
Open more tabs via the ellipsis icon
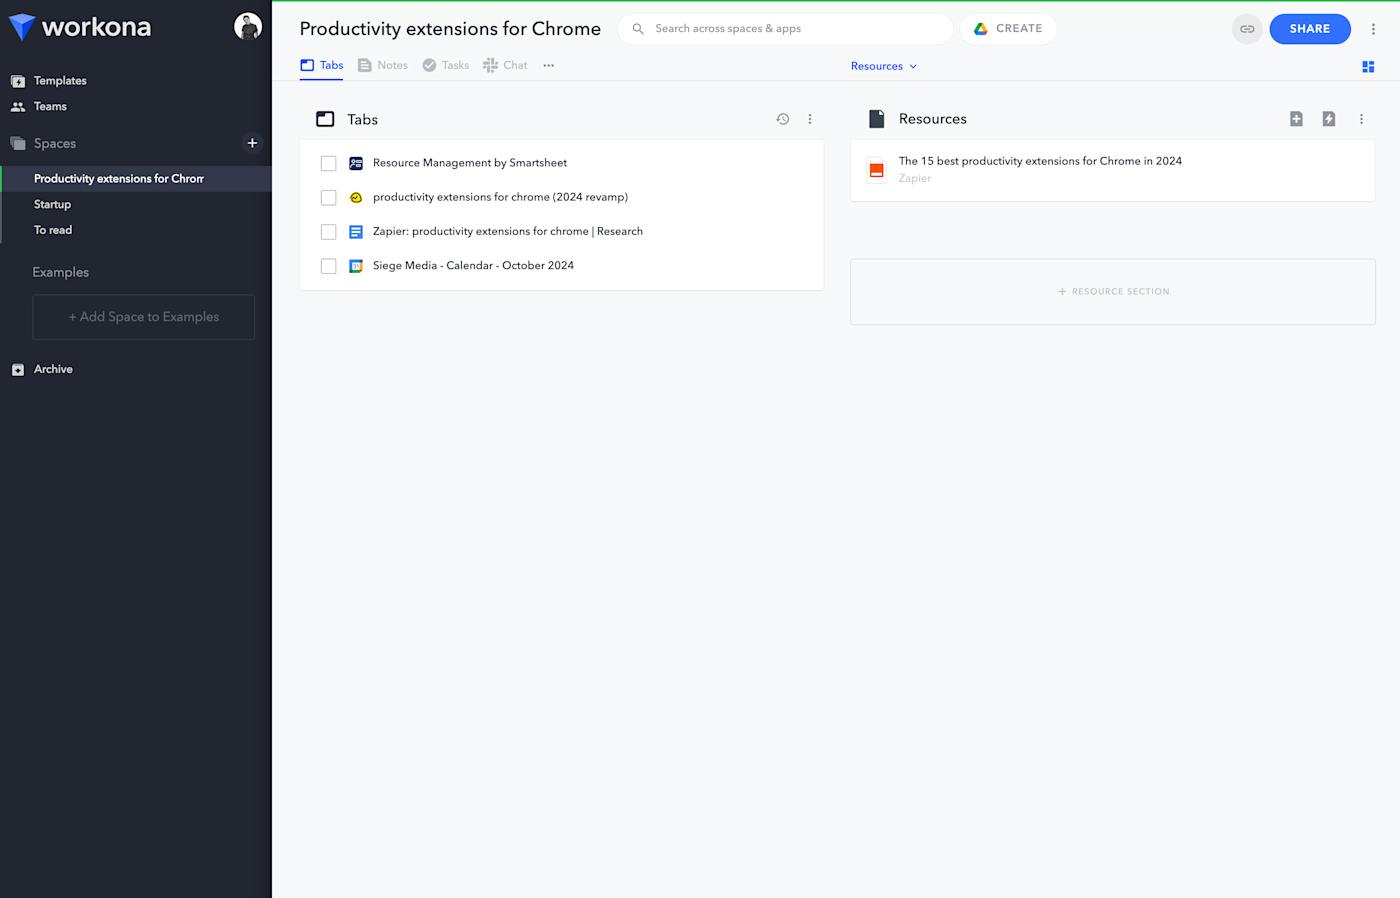[549, 66]
